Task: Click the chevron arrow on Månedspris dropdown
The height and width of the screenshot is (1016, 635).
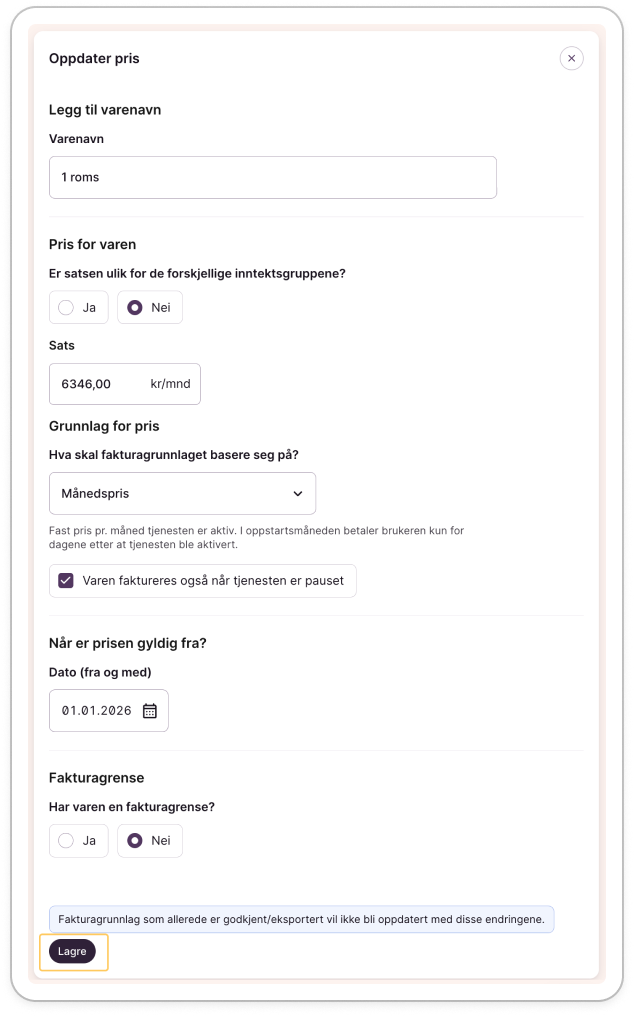Action: pos(297,494)
